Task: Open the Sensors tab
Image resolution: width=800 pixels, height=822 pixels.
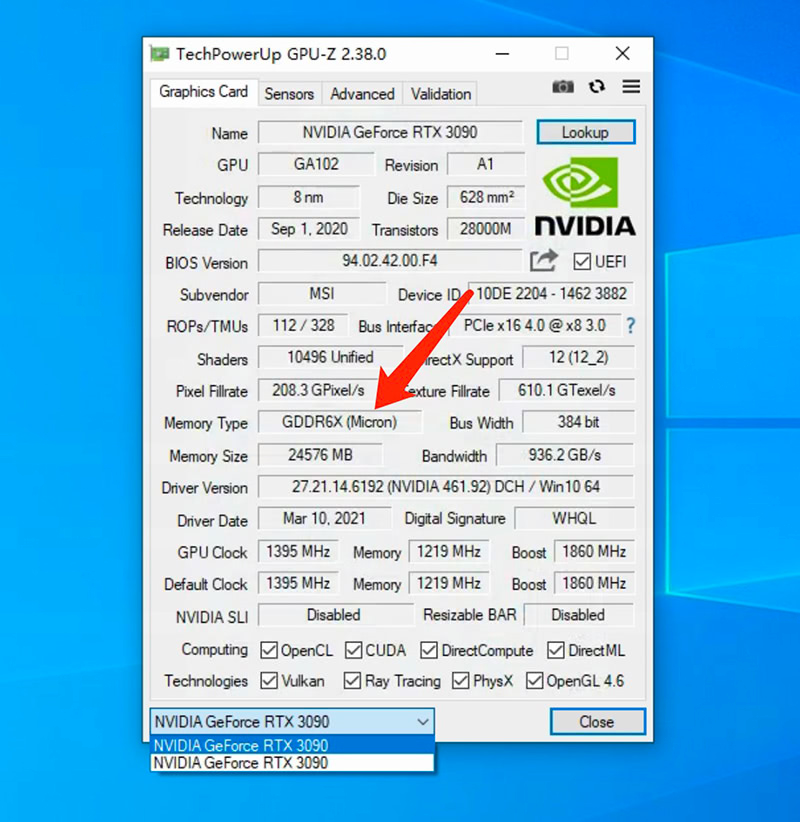Action: tap(289, 94)
